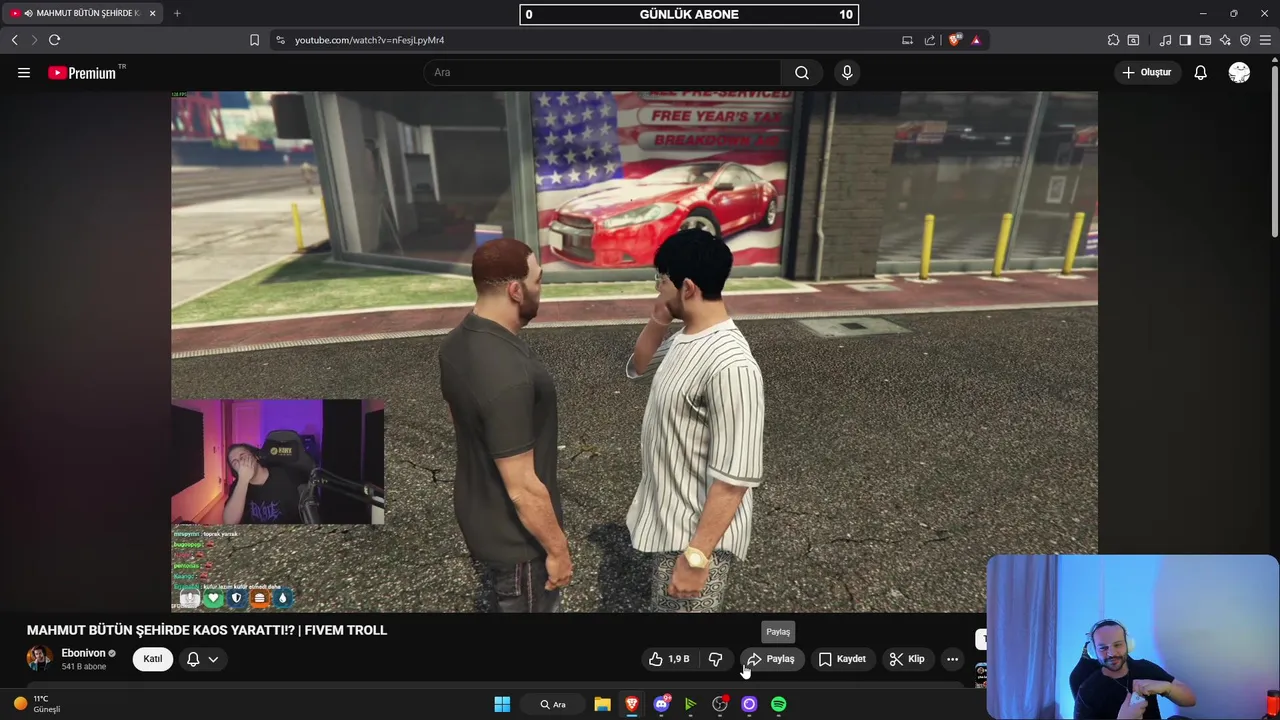Click the video player area

coord(634,351)
